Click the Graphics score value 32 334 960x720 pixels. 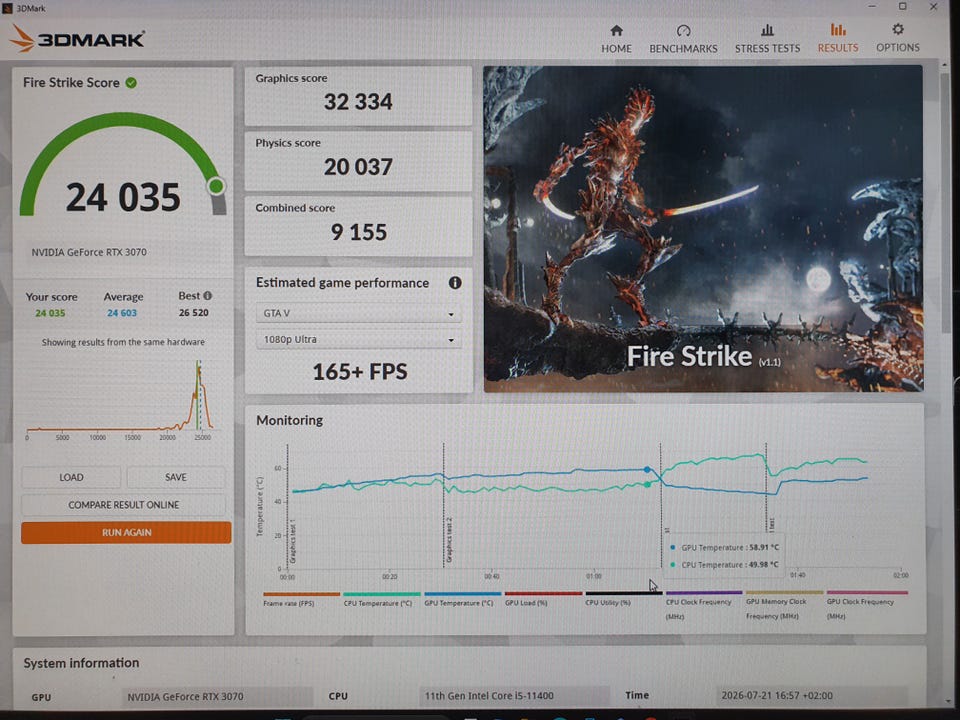tap(358, 102)
